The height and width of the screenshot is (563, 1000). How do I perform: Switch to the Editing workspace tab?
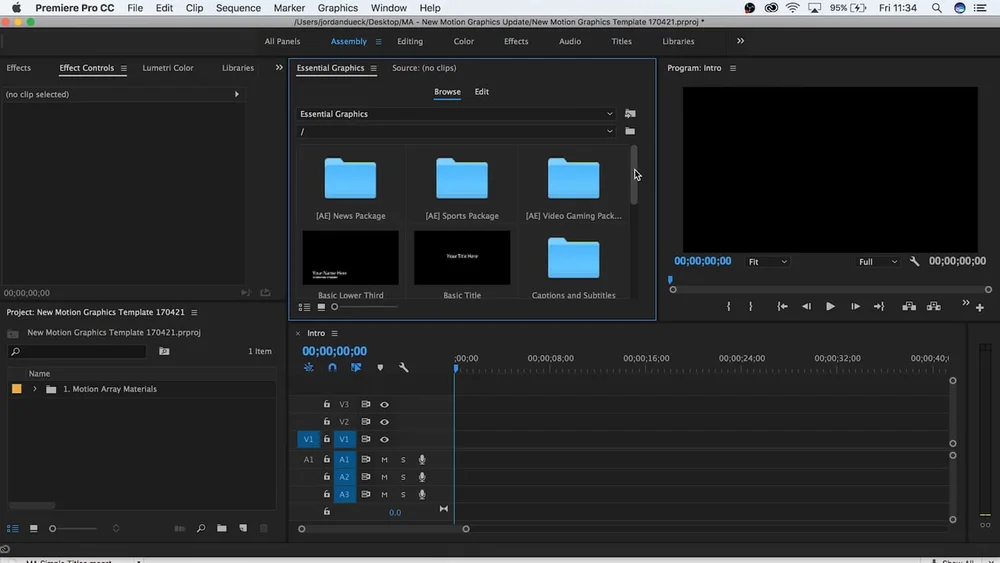410,42
